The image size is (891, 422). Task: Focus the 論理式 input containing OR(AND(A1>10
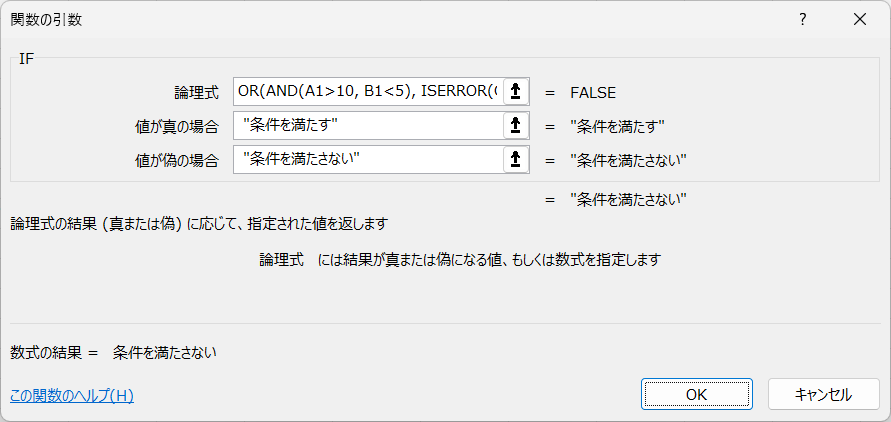tap(368, 92)
